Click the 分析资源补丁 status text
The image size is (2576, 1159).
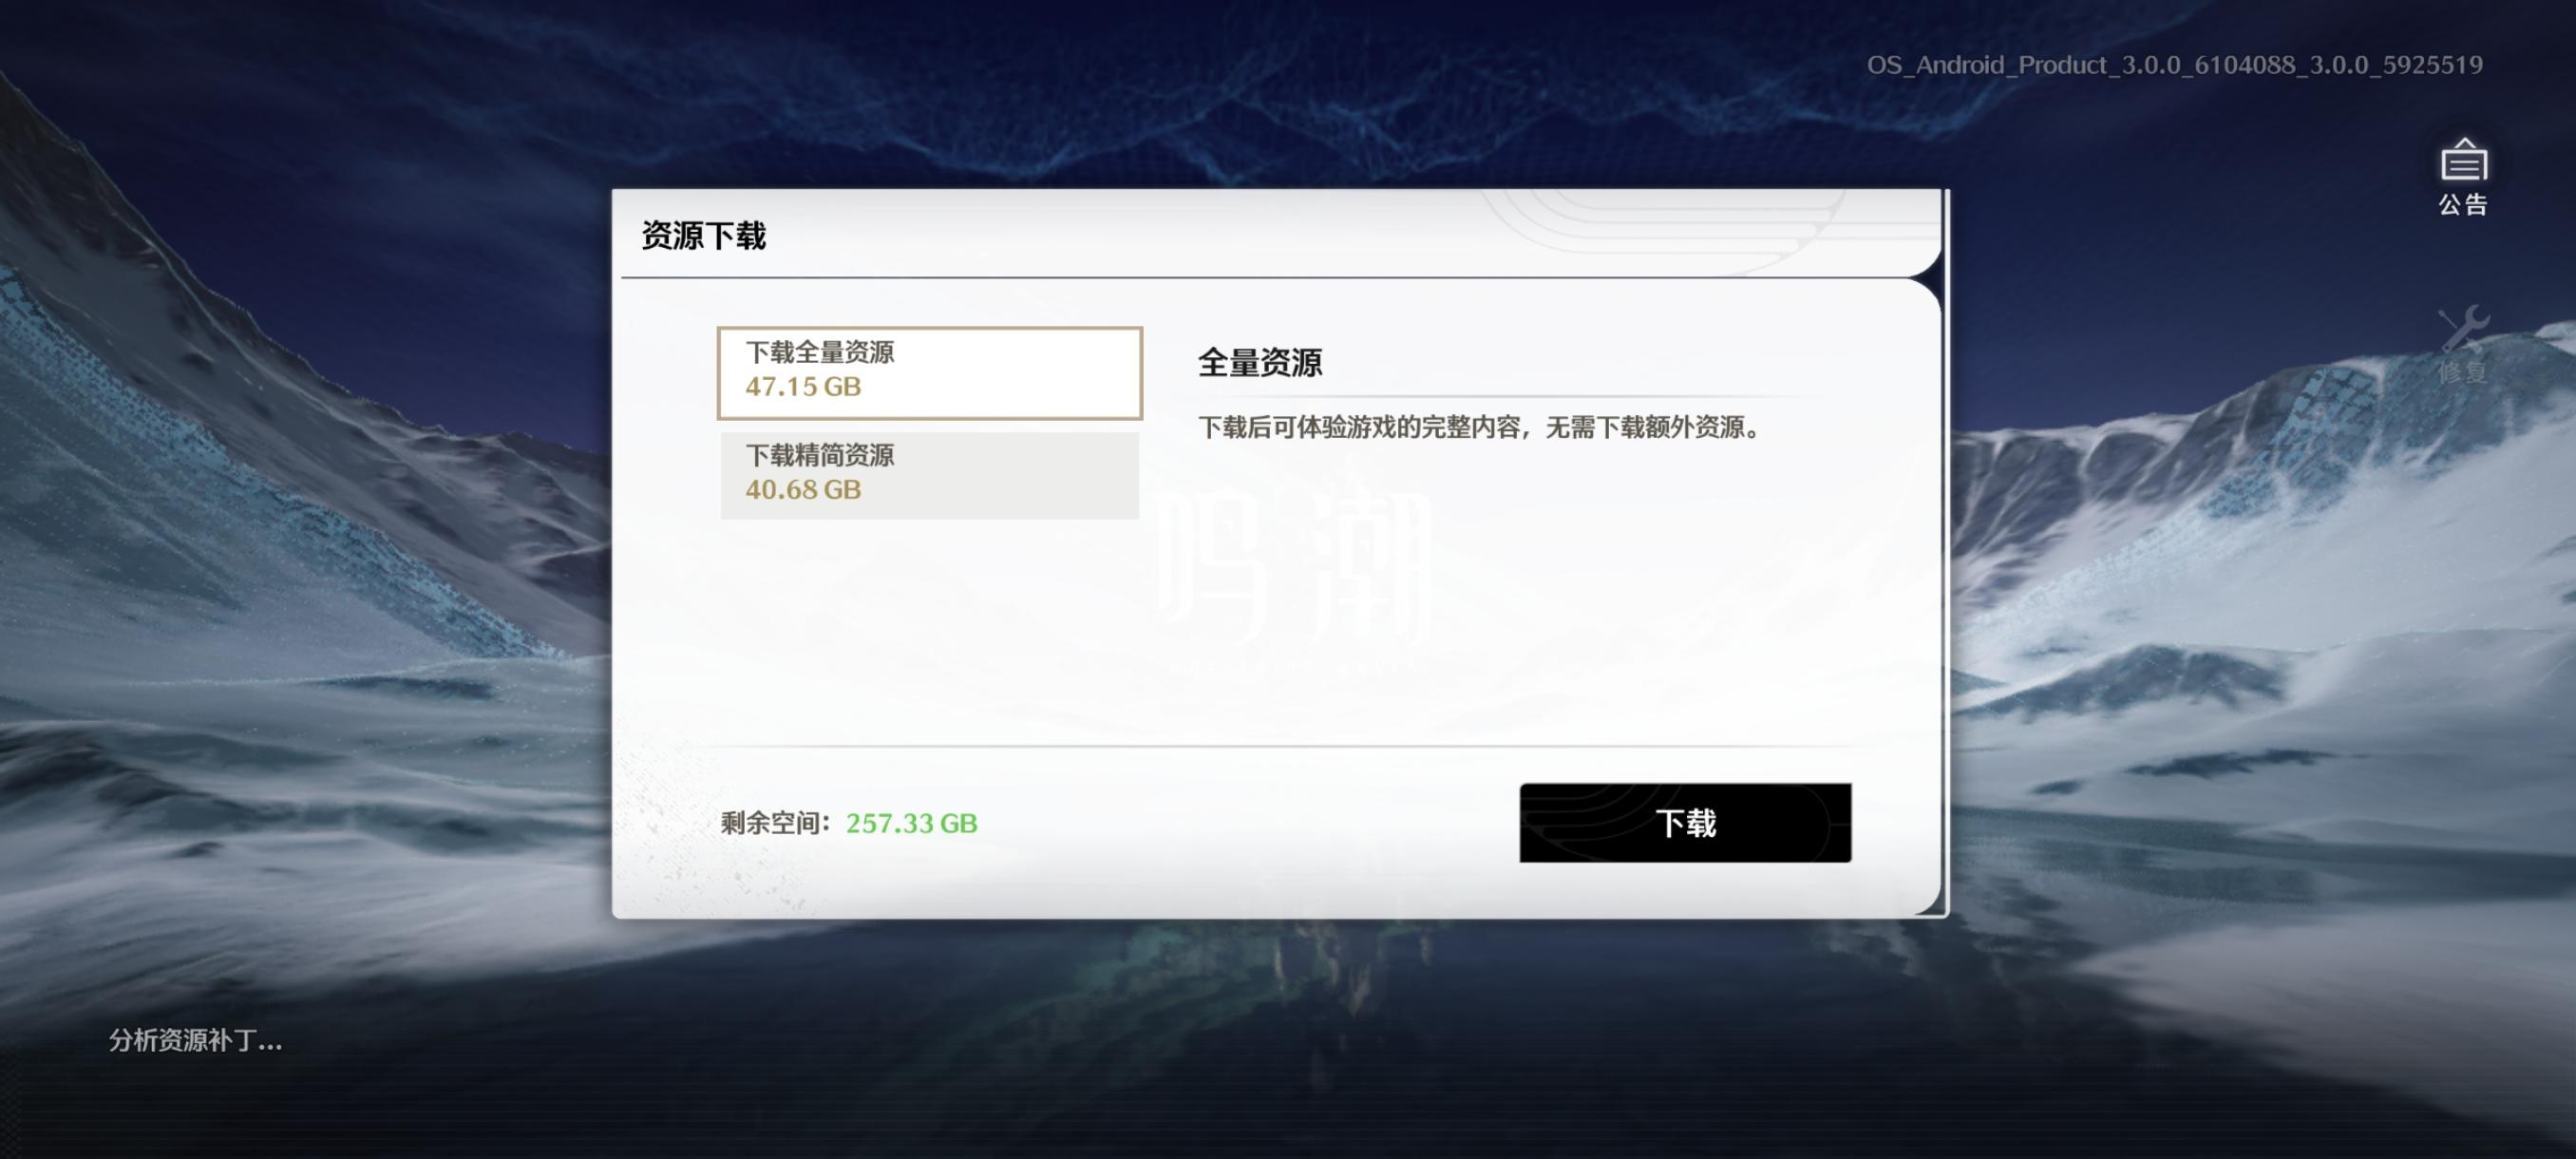pyautogui.click(x=196, y=1041)
